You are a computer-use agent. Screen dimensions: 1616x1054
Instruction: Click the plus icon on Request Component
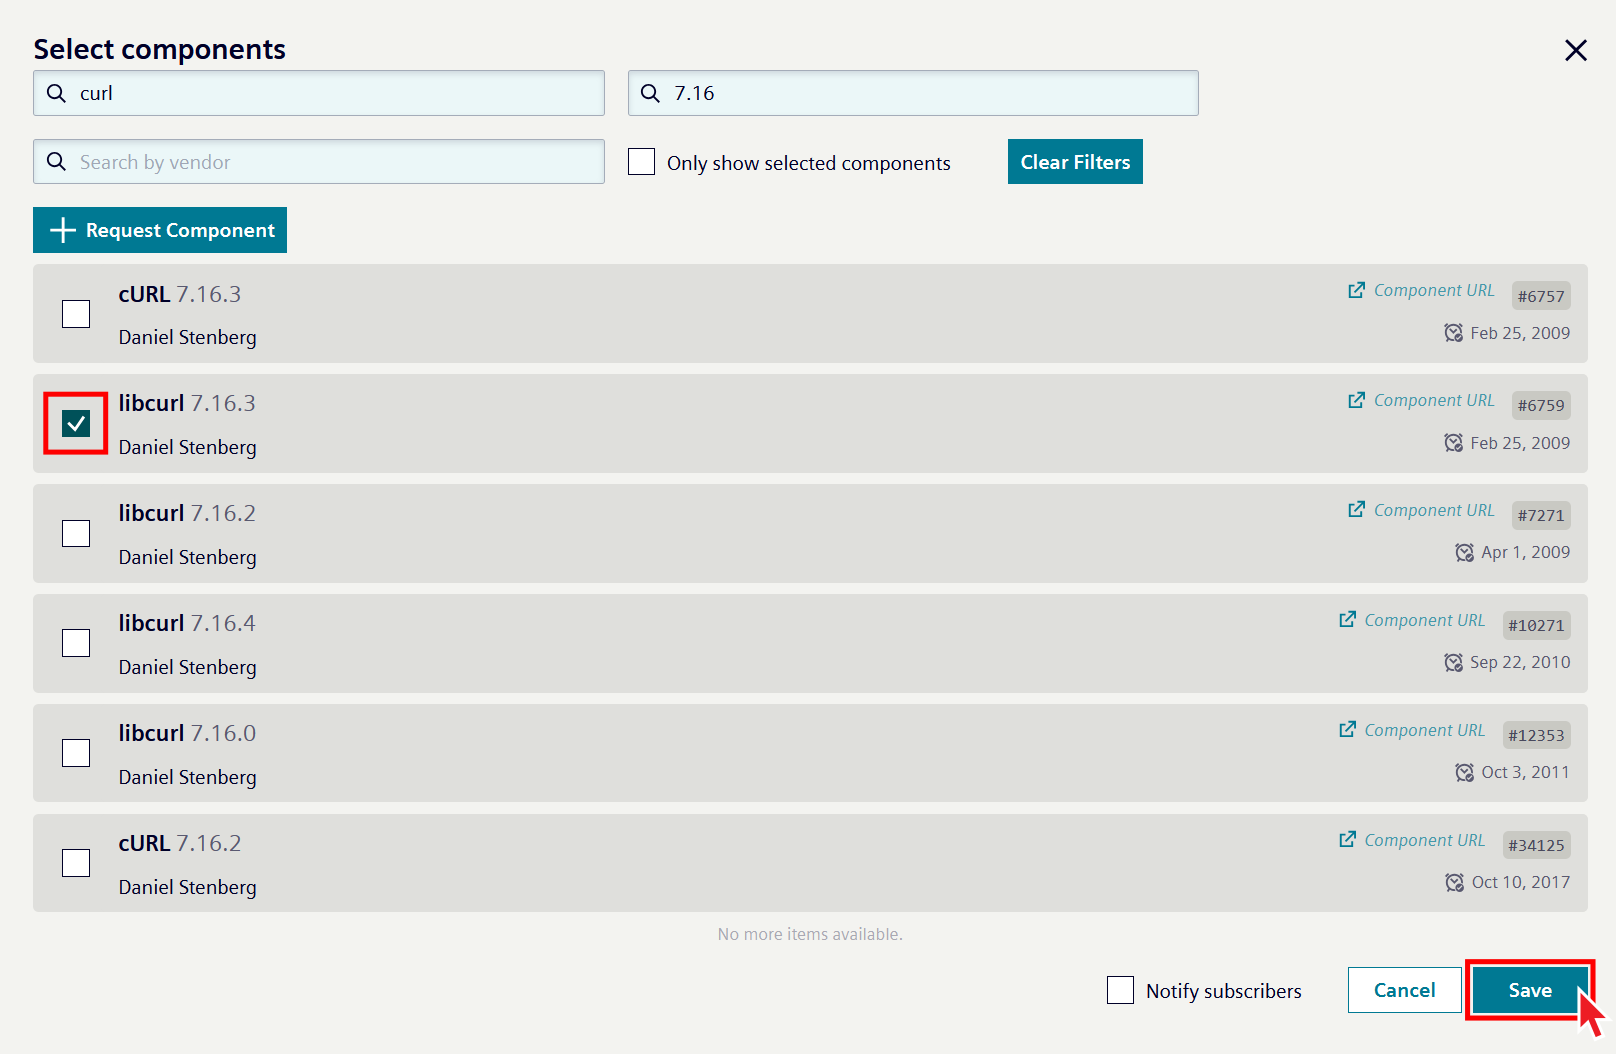[x=62, y=230]
